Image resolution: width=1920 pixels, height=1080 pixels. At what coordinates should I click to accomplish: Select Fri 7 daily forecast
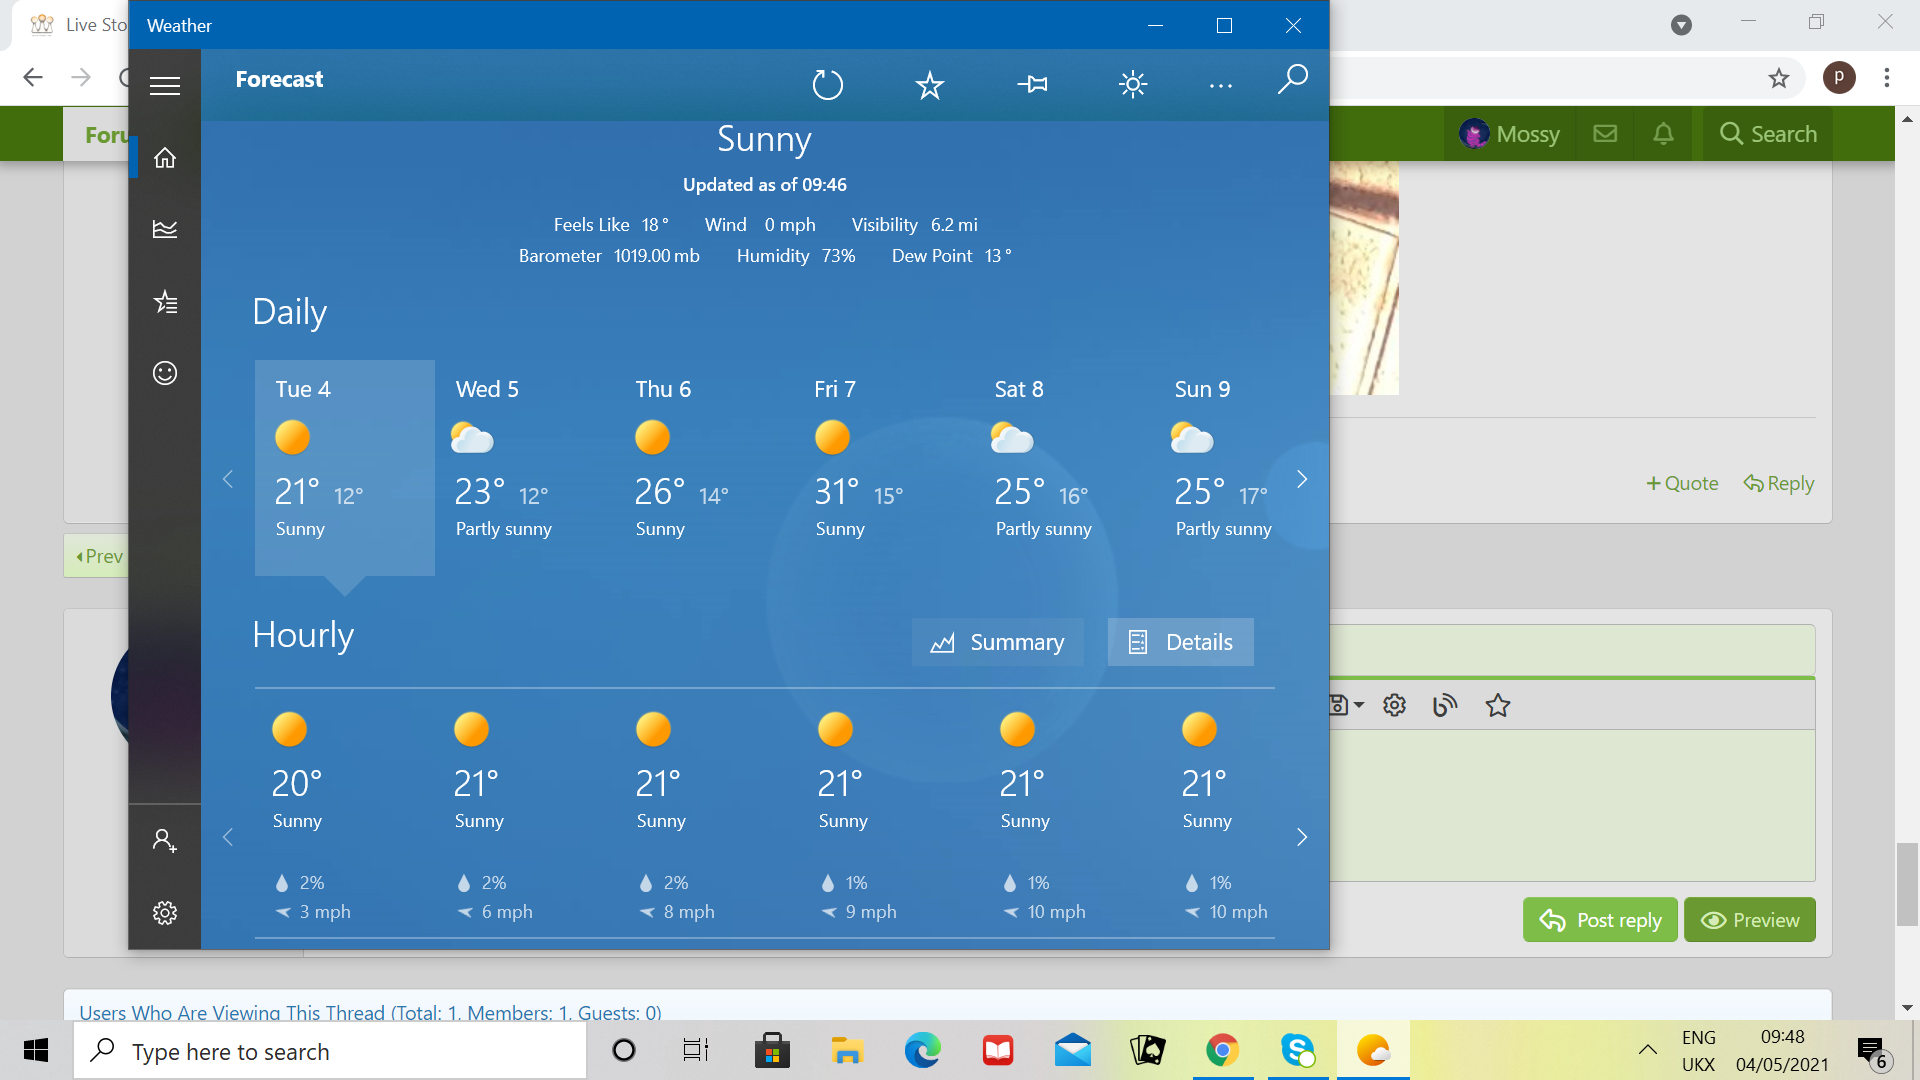[x=885, y=467]
